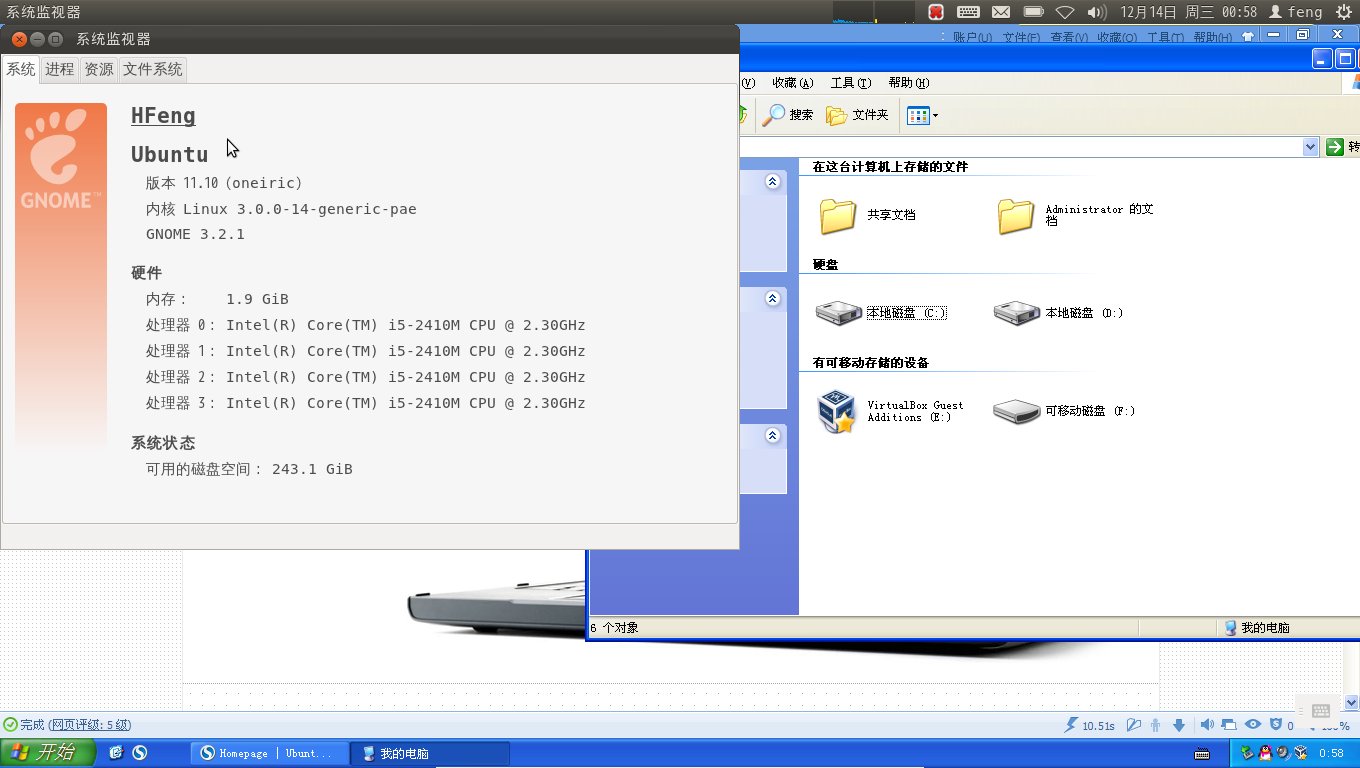Image resolution: width=1360 pixels, height=768 pixels.
Task: Open the address bar dropdown arrow
Action: (1311, 147)
